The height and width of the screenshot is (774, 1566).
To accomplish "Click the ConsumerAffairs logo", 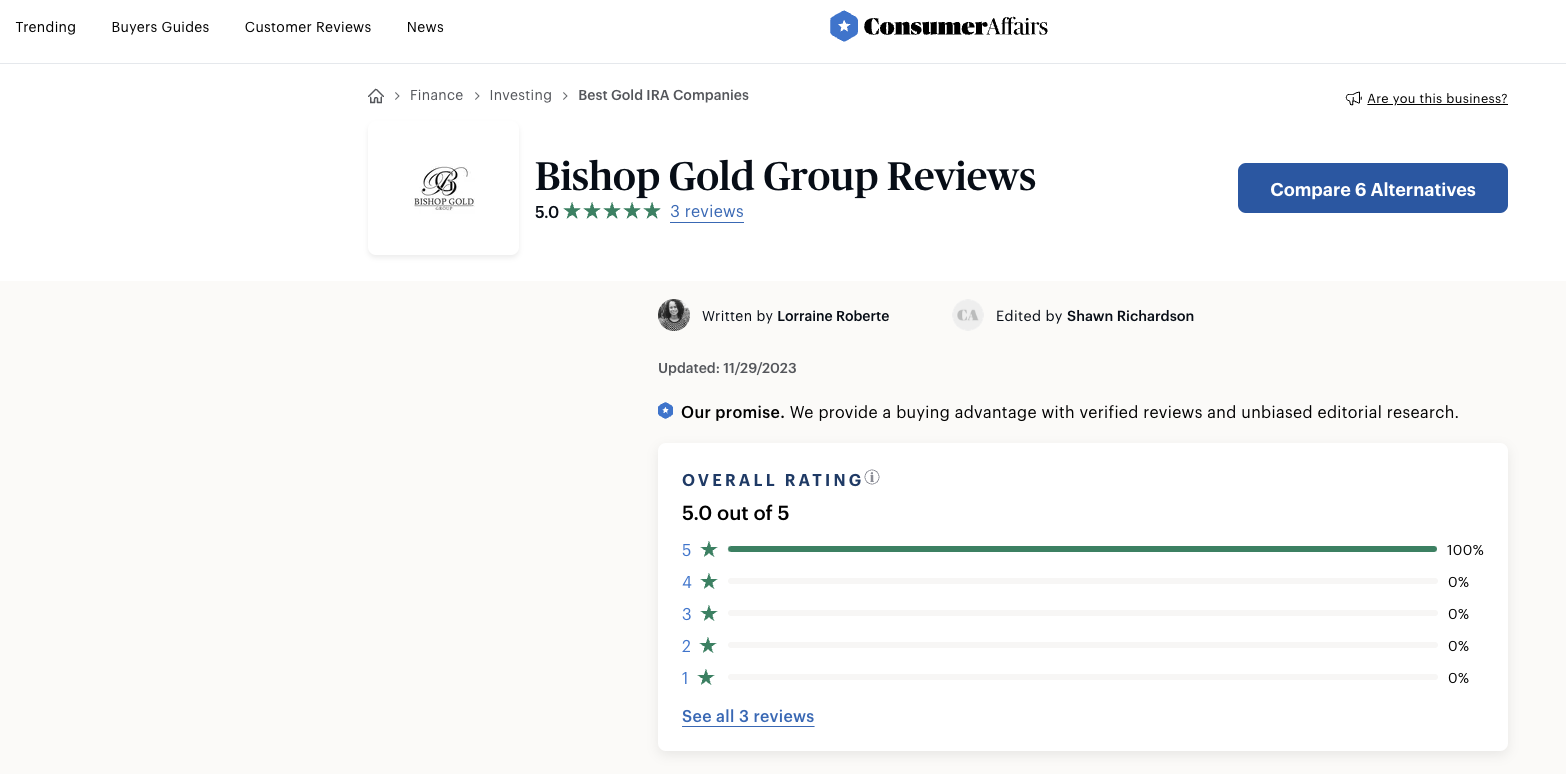I will [938, 26].
